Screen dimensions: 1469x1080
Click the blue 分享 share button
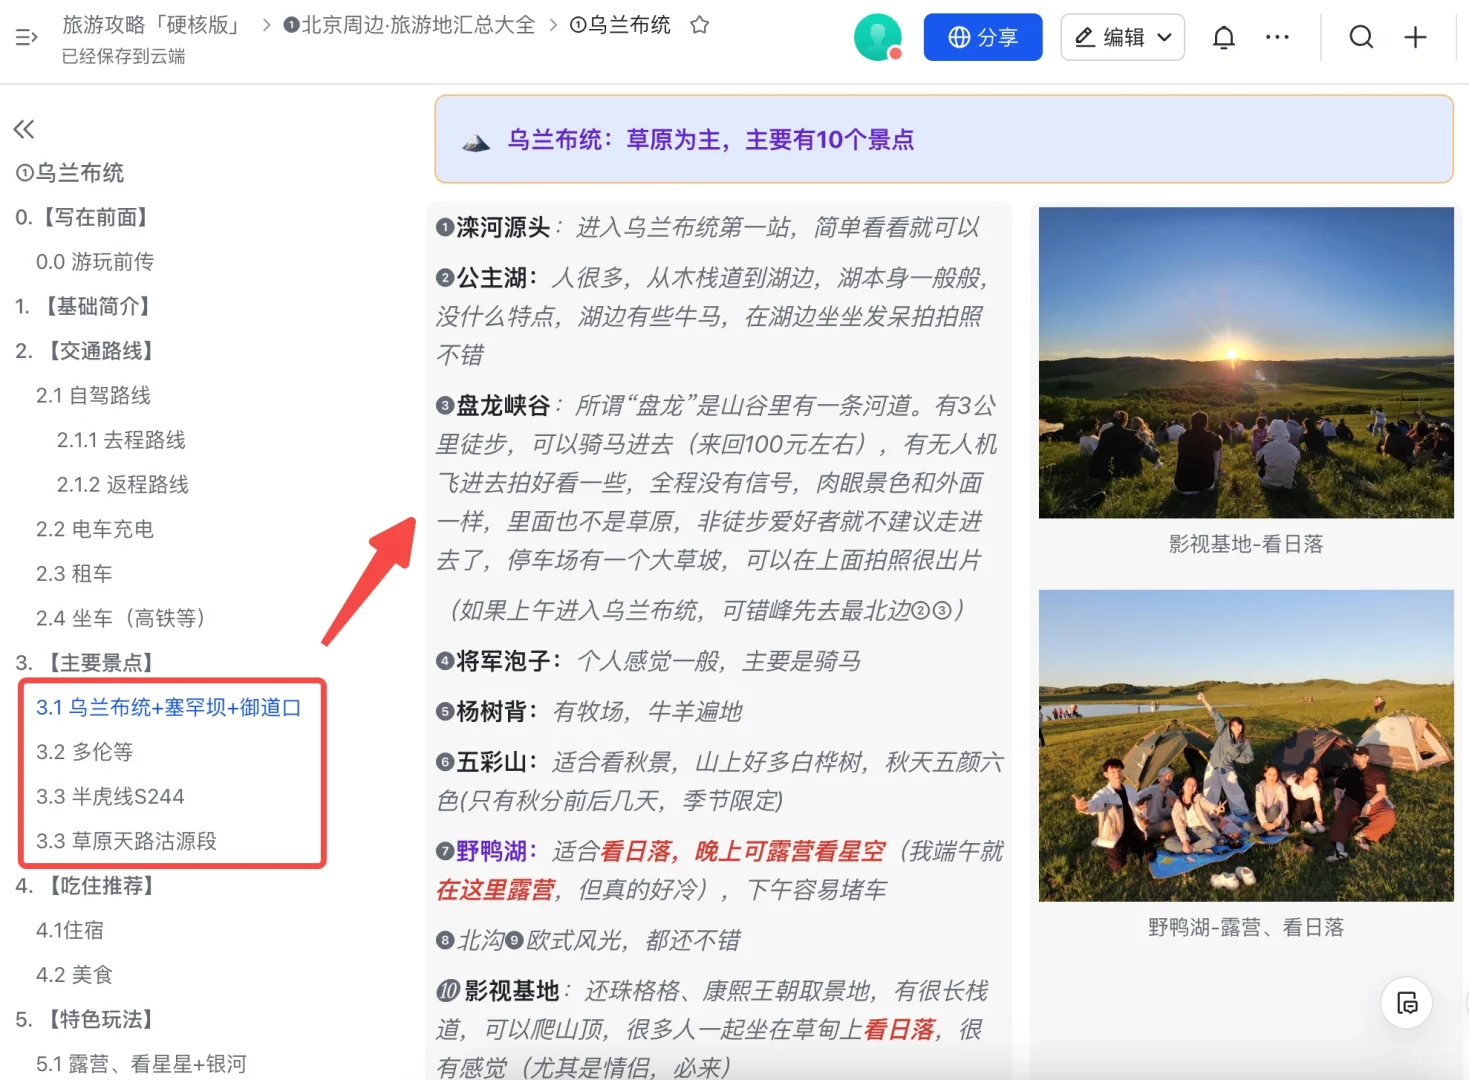983,37
